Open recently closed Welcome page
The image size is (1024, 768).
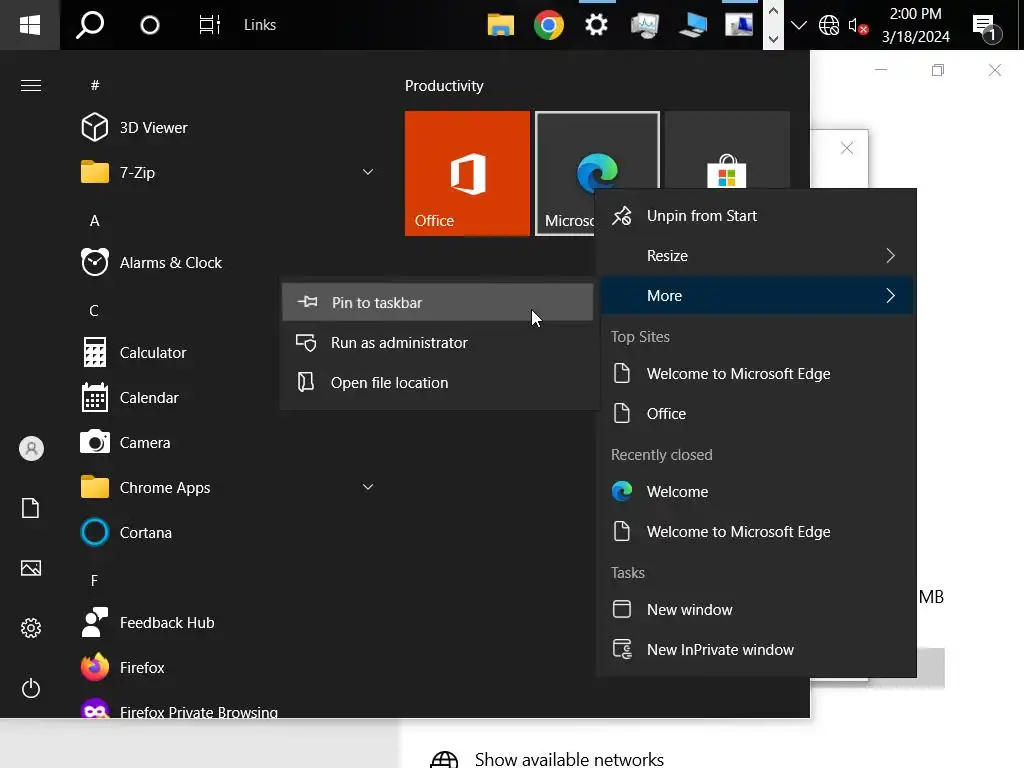756,492
